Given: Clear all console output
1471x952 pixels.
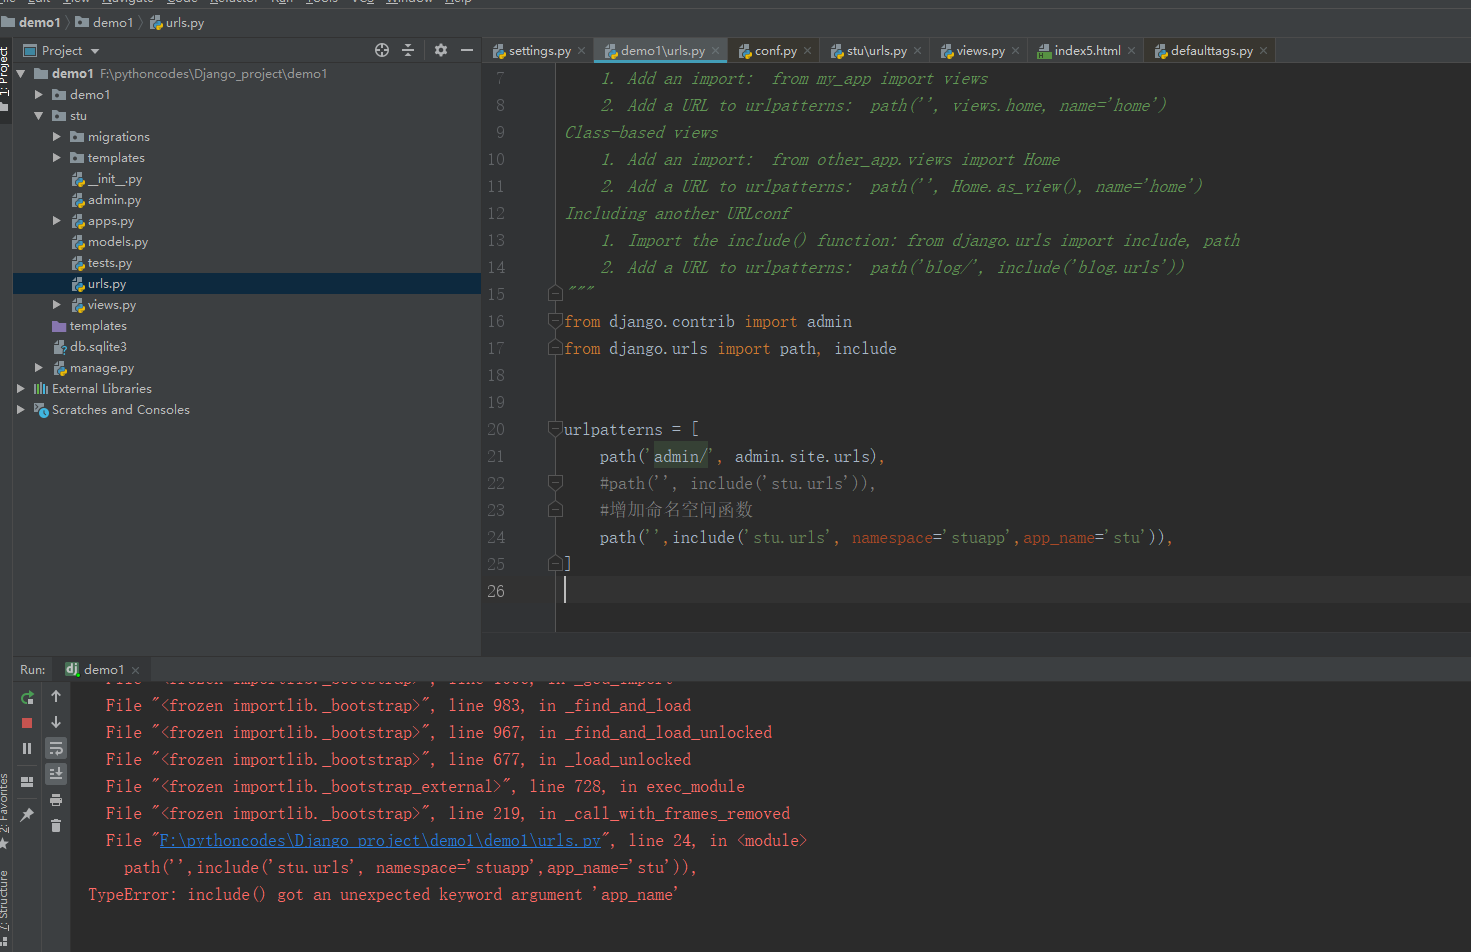Looking at the screenshot, I should [56, 825].
